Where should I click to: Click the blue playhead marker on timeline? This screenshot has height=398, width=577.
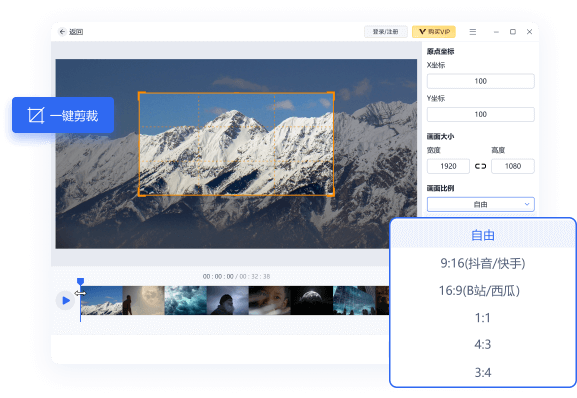(81, 282)
